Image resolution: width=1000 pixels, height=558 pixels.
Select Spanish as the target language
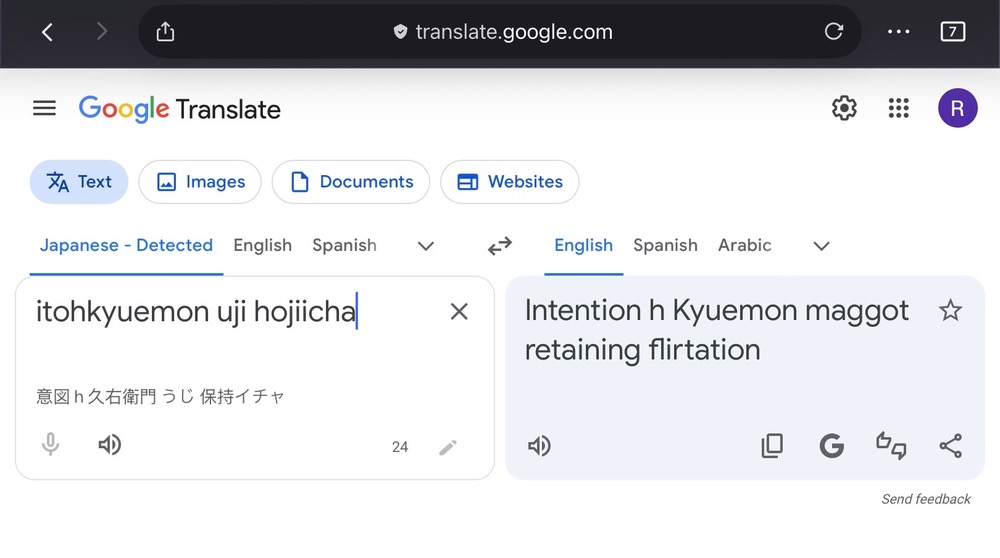point(665,245)
